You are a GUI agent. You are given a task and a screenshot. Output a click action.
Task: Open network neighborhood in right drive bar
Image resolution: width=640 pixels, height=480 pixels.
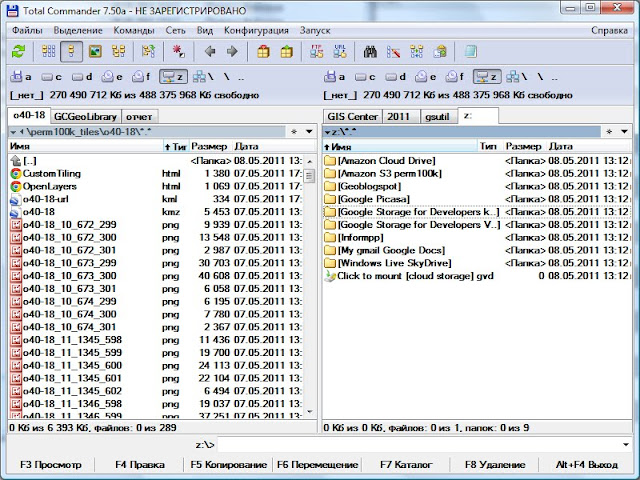pos(517,77)
